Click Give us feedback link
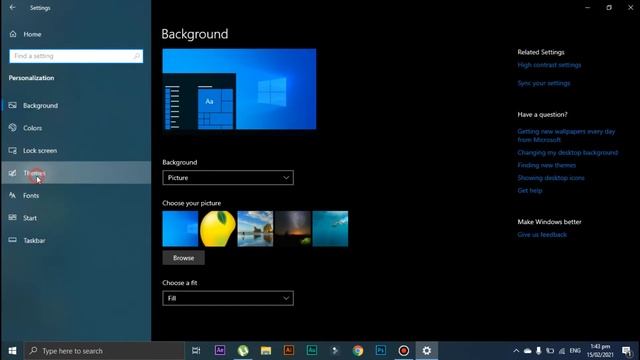 542,234
